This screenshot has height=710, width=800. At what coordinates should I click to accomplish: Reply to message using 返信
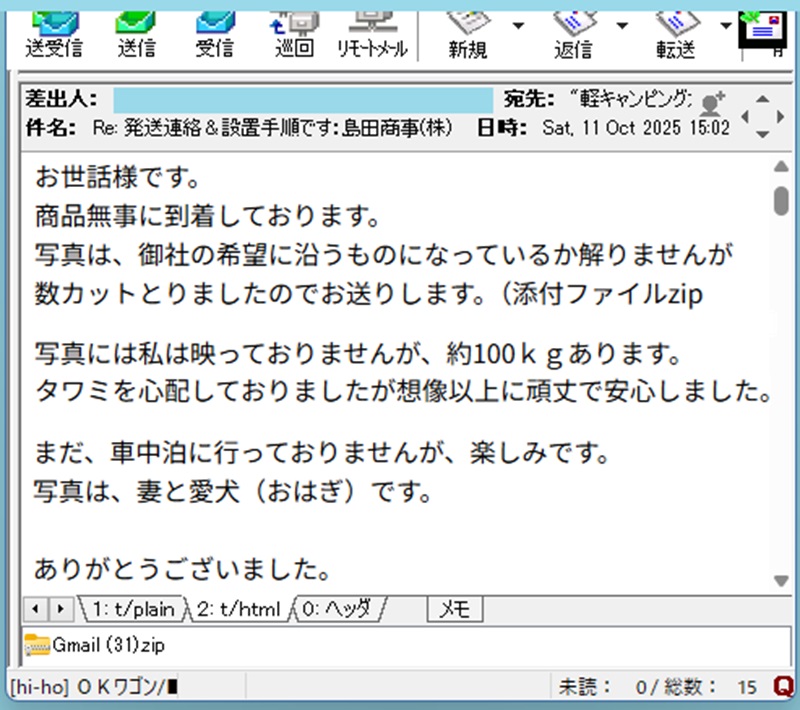click(572, 30)
